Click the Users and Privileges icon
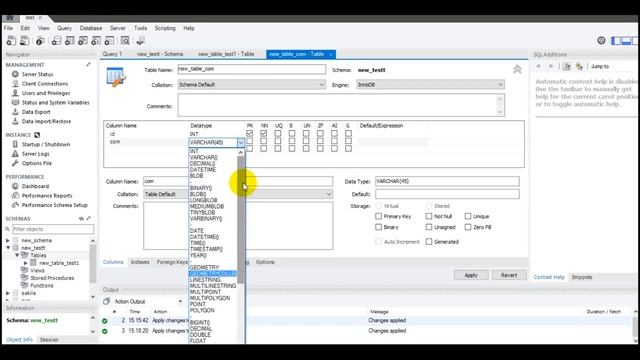The width and height of the screenshot is (640, 360). pyautogui.click(x=15, y=93)
